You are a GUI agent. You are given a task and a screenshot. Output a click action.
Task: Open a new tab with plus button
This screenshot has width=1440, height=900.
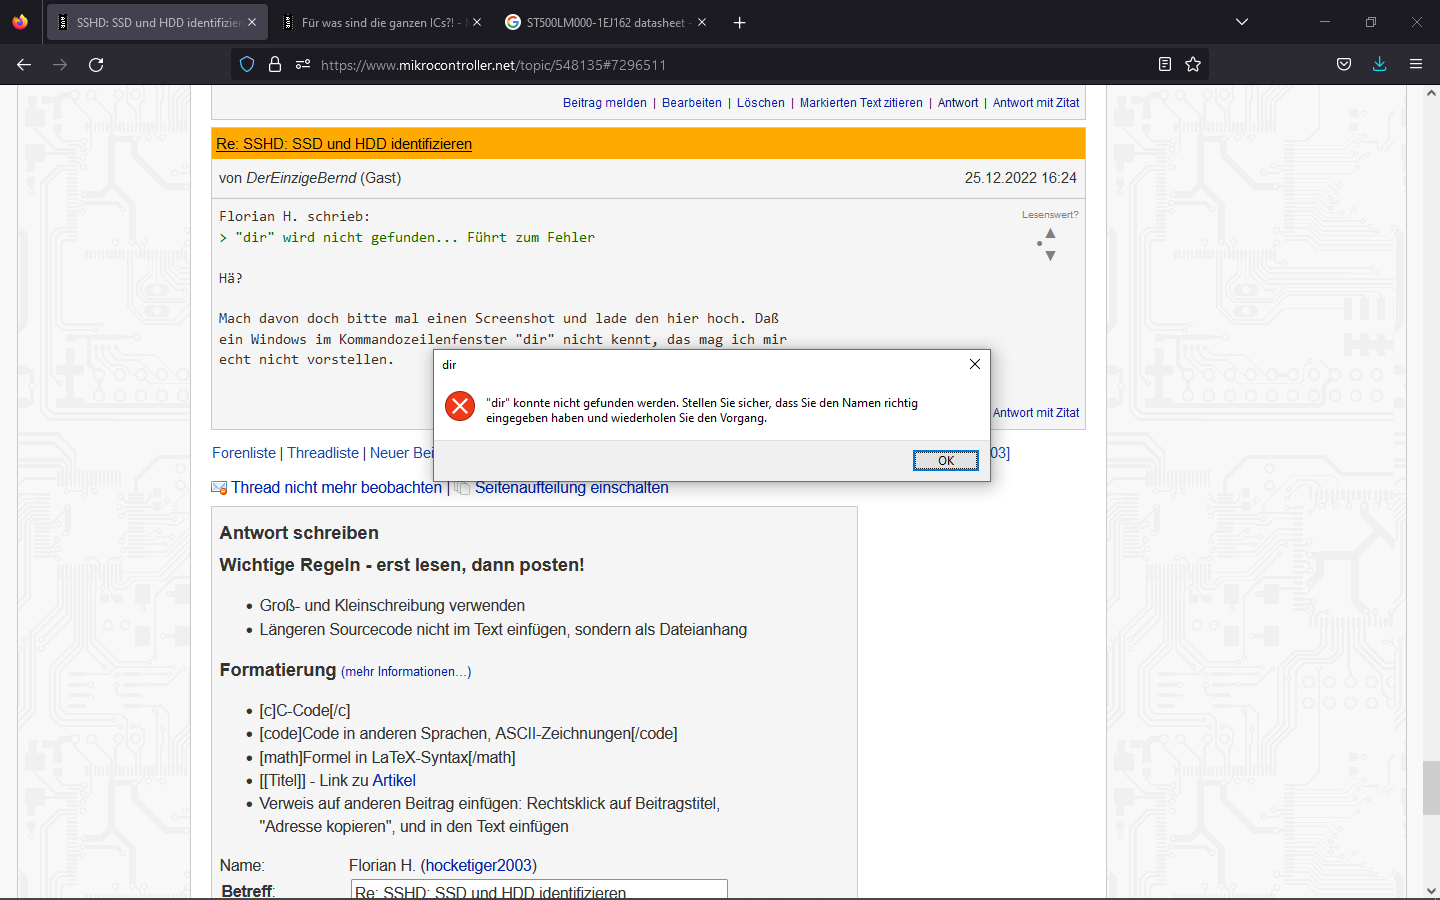tap(740, 22)
